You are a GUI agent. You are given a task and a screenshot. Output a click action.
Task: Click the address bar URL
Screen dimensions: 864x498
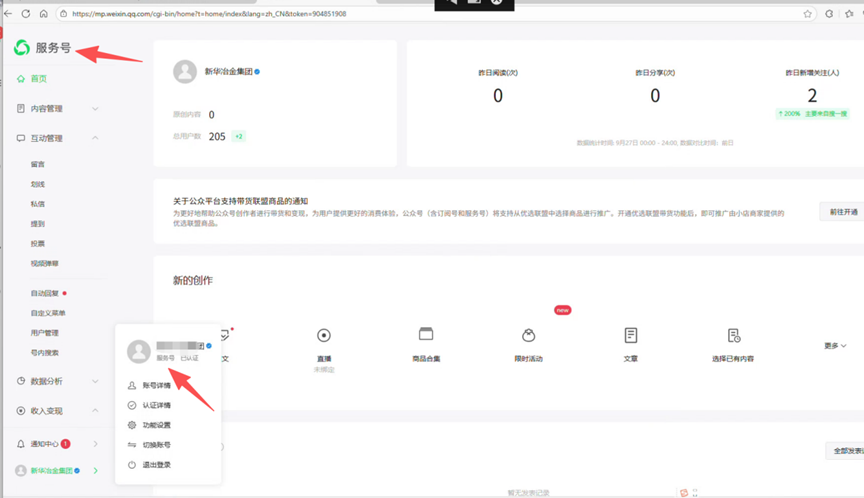(x=209, y=14)
